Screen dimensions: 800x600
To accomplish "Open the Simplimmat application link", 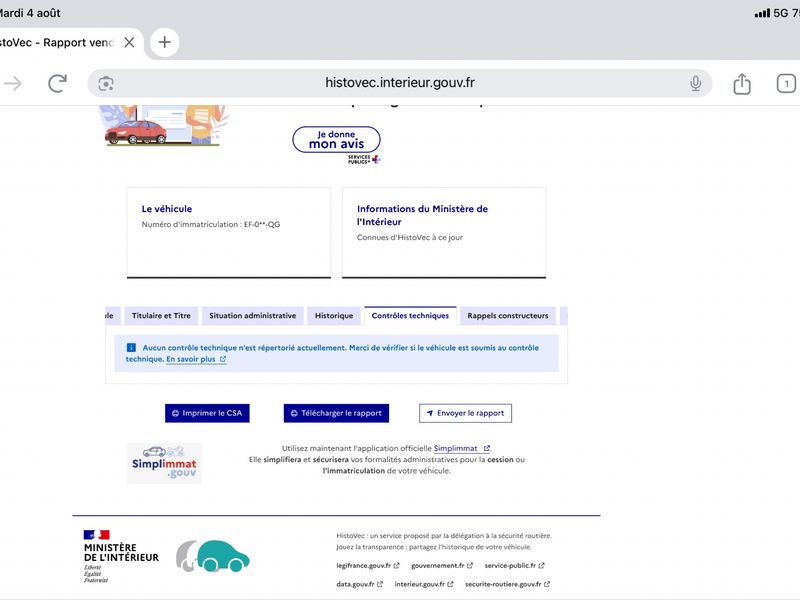I will tap(461, 448).
